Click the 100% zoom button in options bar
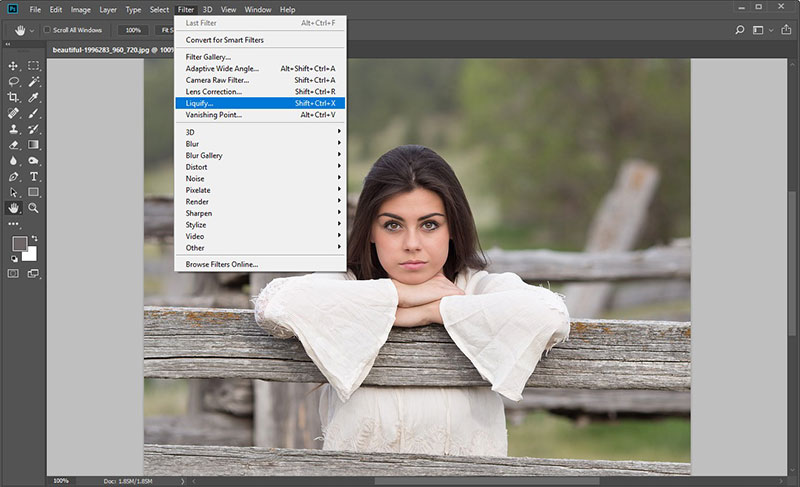The image size is (800, 487). (x=133, y=30)
